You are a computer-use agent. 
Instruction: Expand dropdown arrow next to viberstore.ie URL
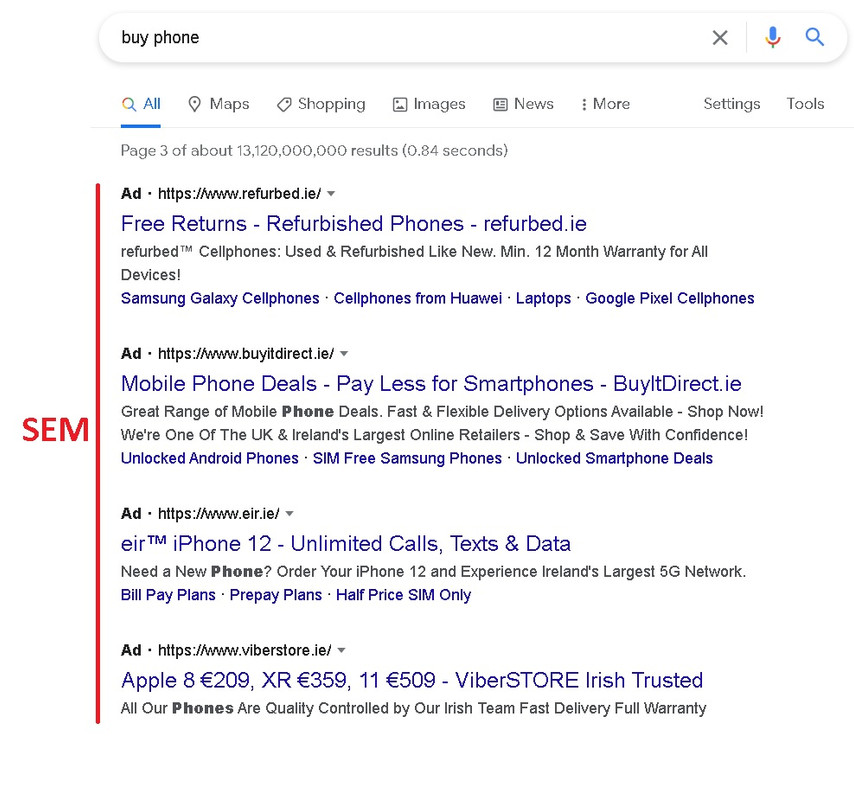coord(341,650)
